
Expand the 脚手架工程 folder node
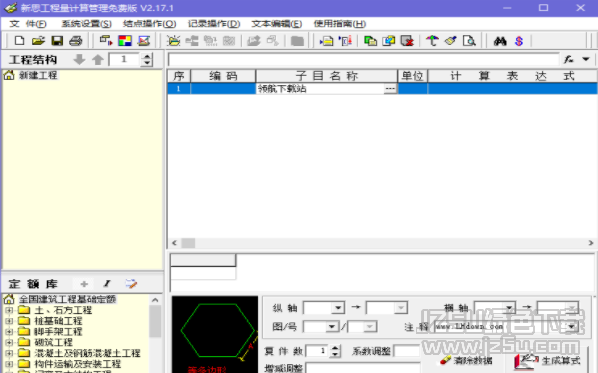9,331
